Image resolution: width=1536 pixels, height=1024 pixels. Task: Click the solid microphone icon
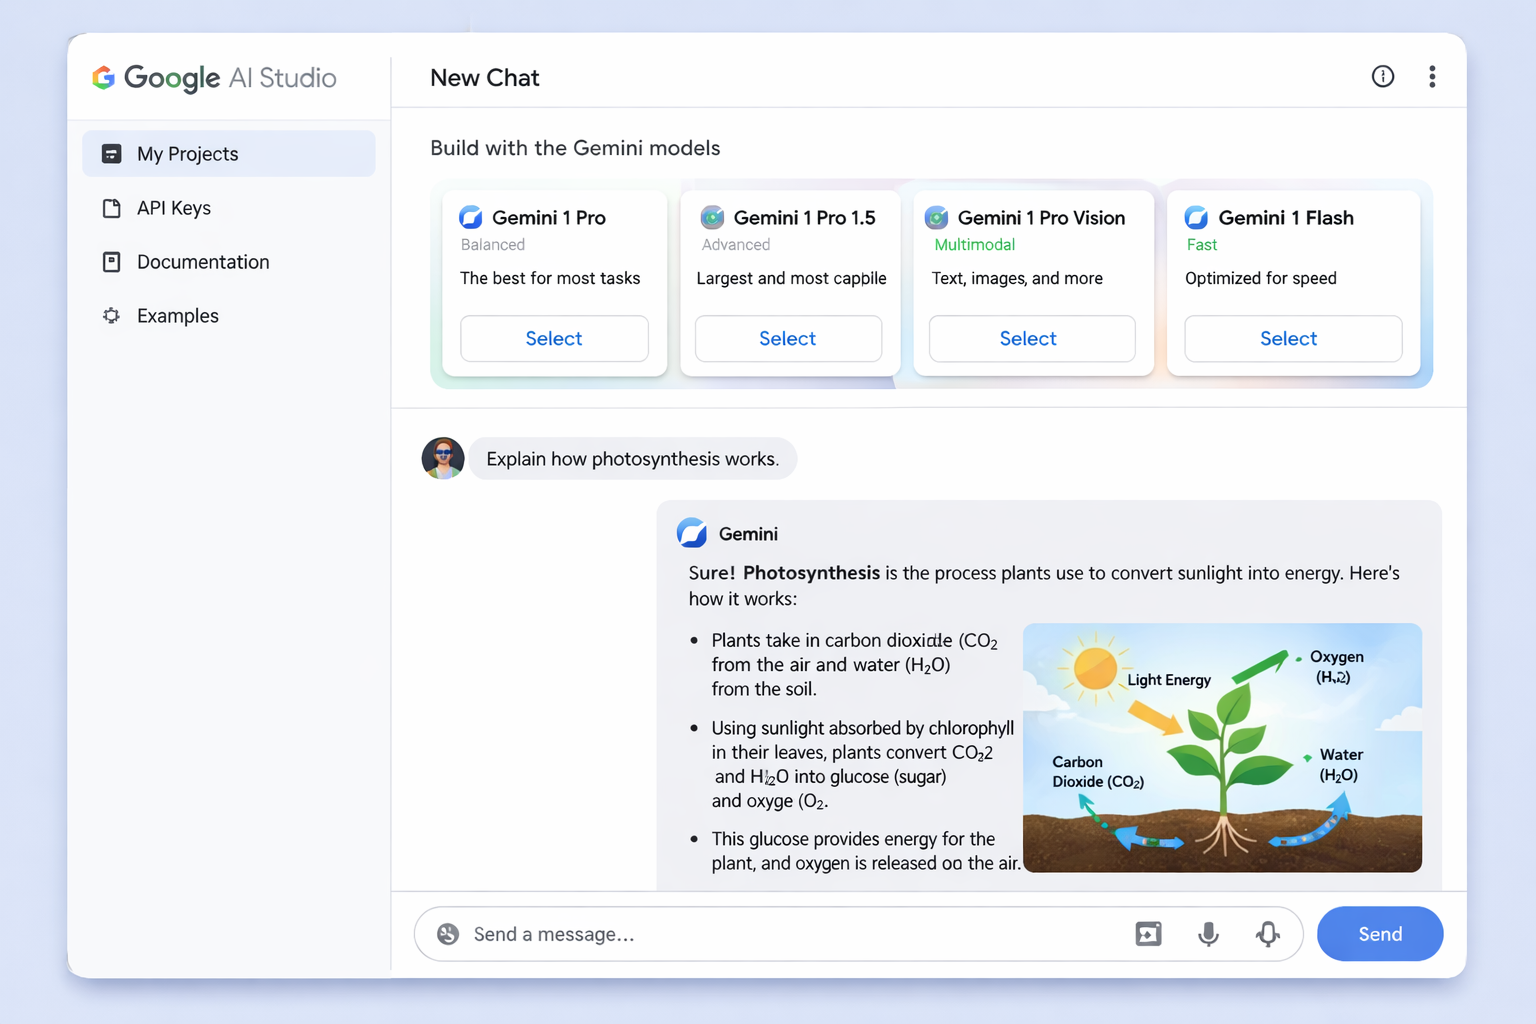pyautogui.click(x=1208, y=934)
